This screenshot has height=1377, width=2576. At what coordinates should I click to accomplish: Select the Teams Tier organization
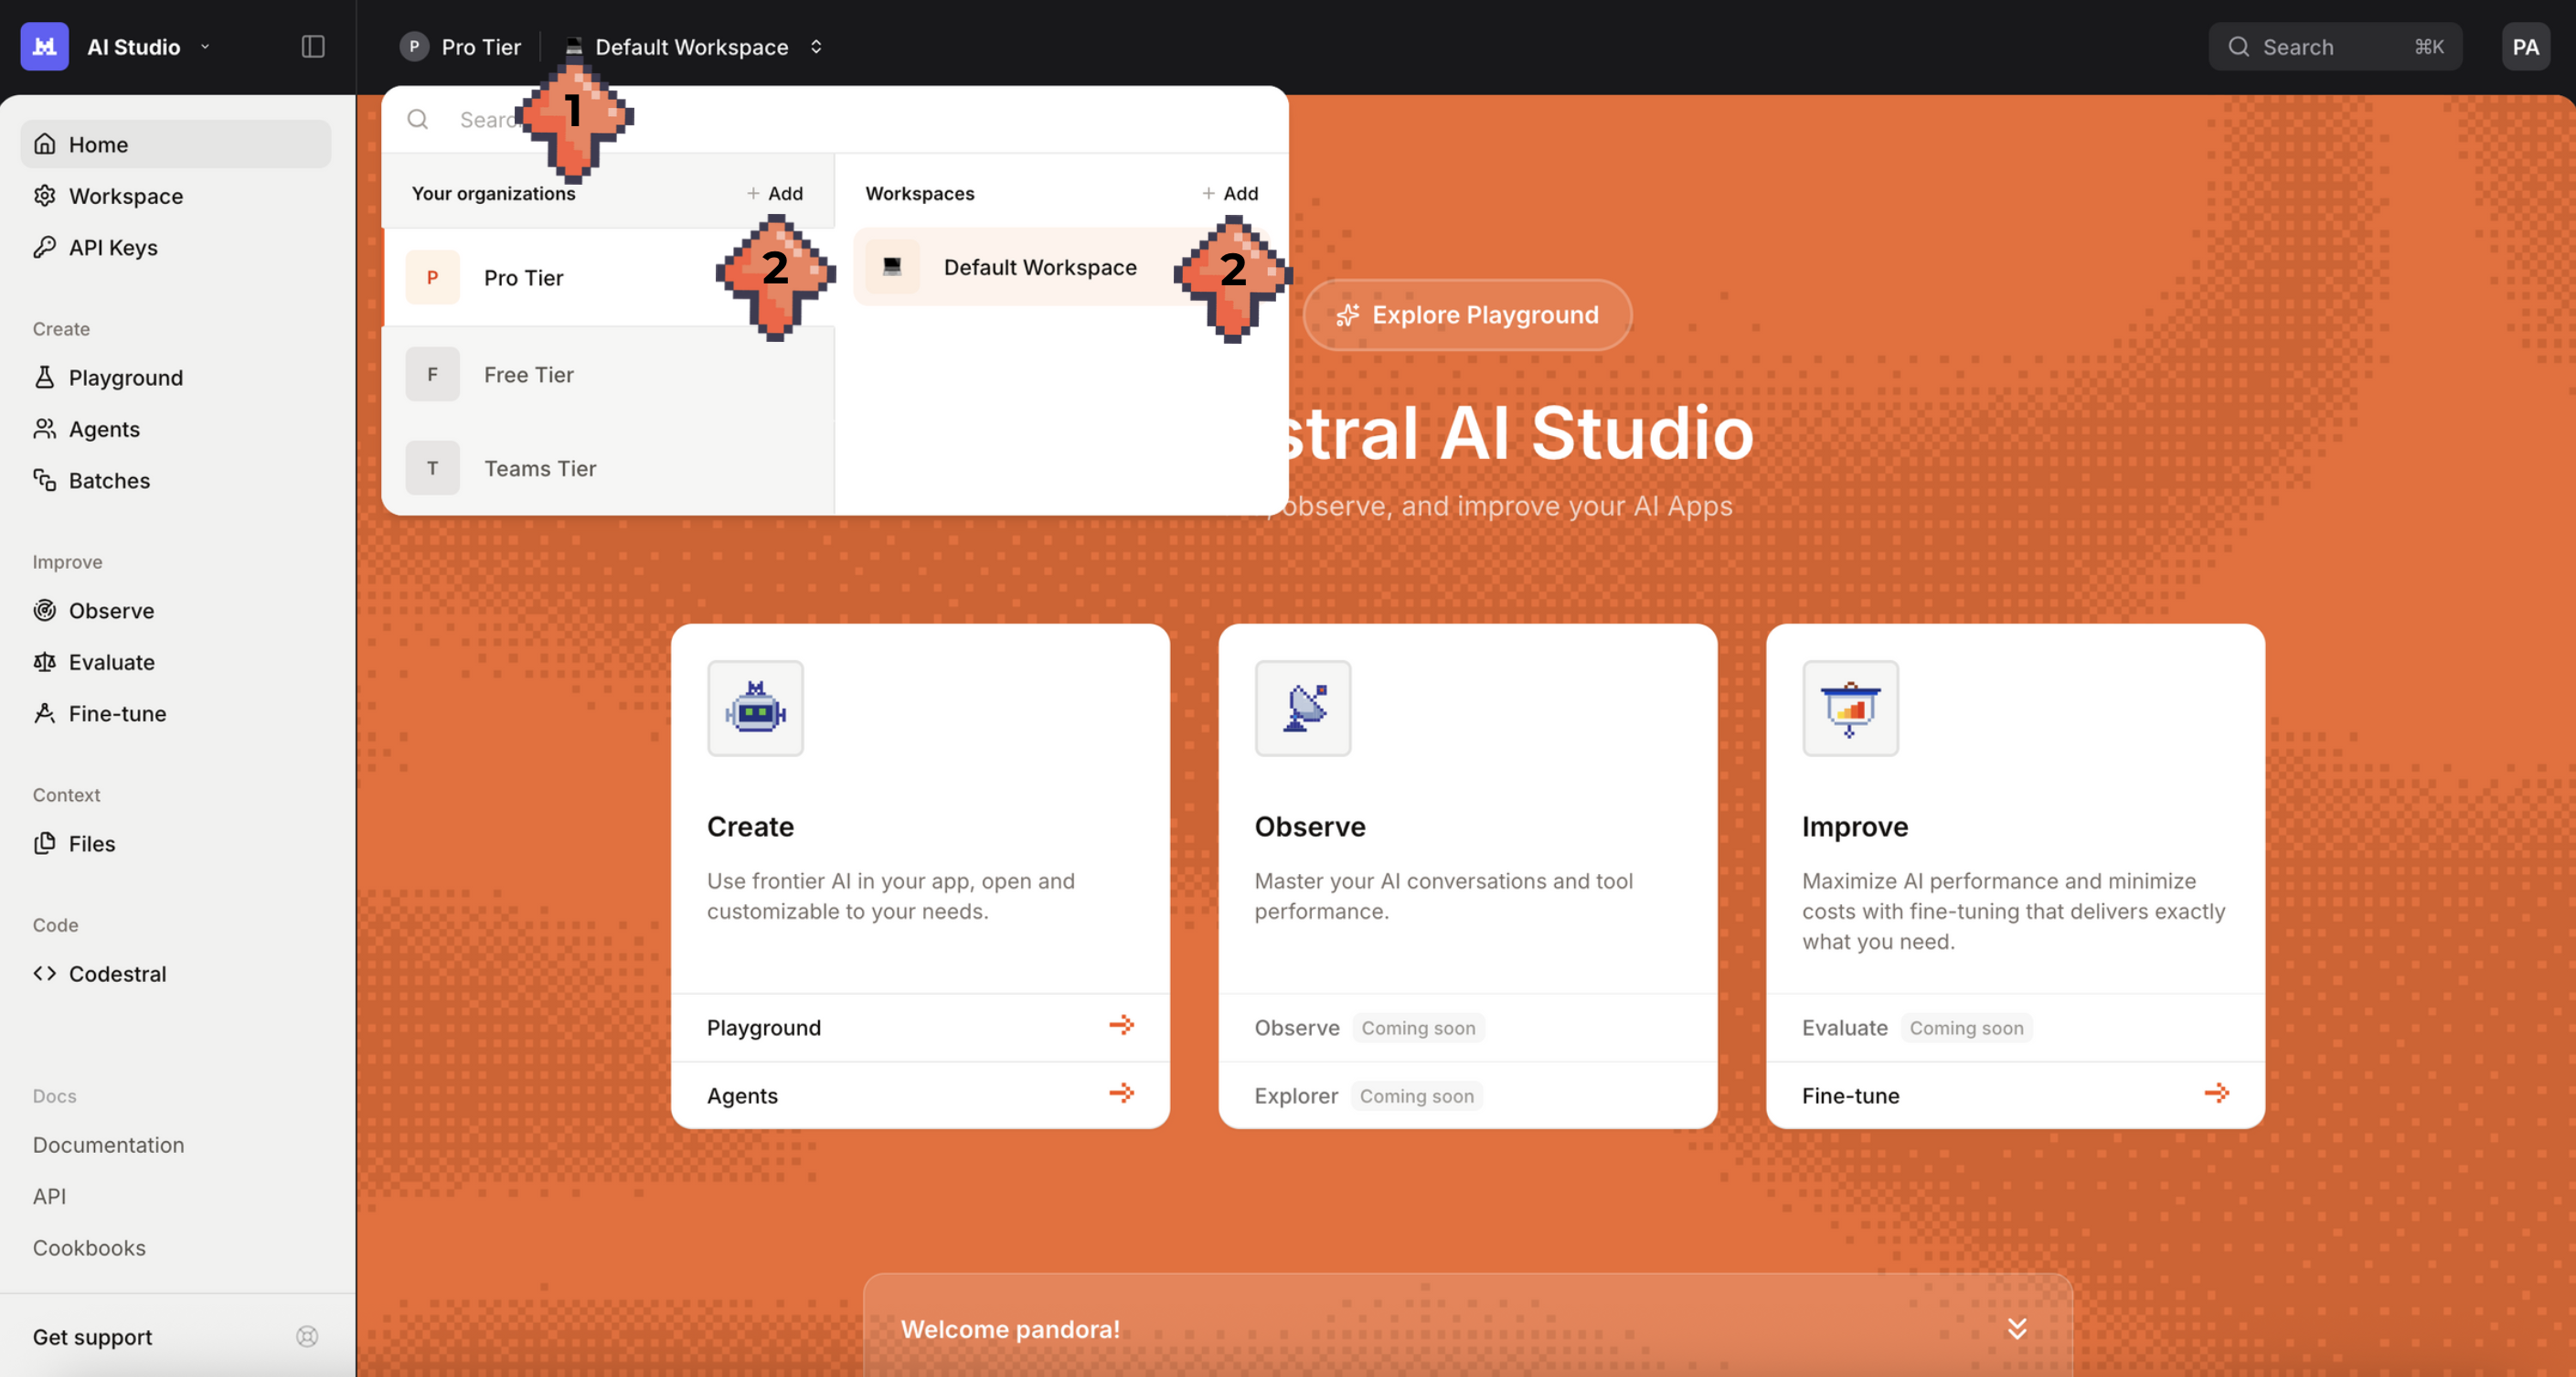coord(540,468)
